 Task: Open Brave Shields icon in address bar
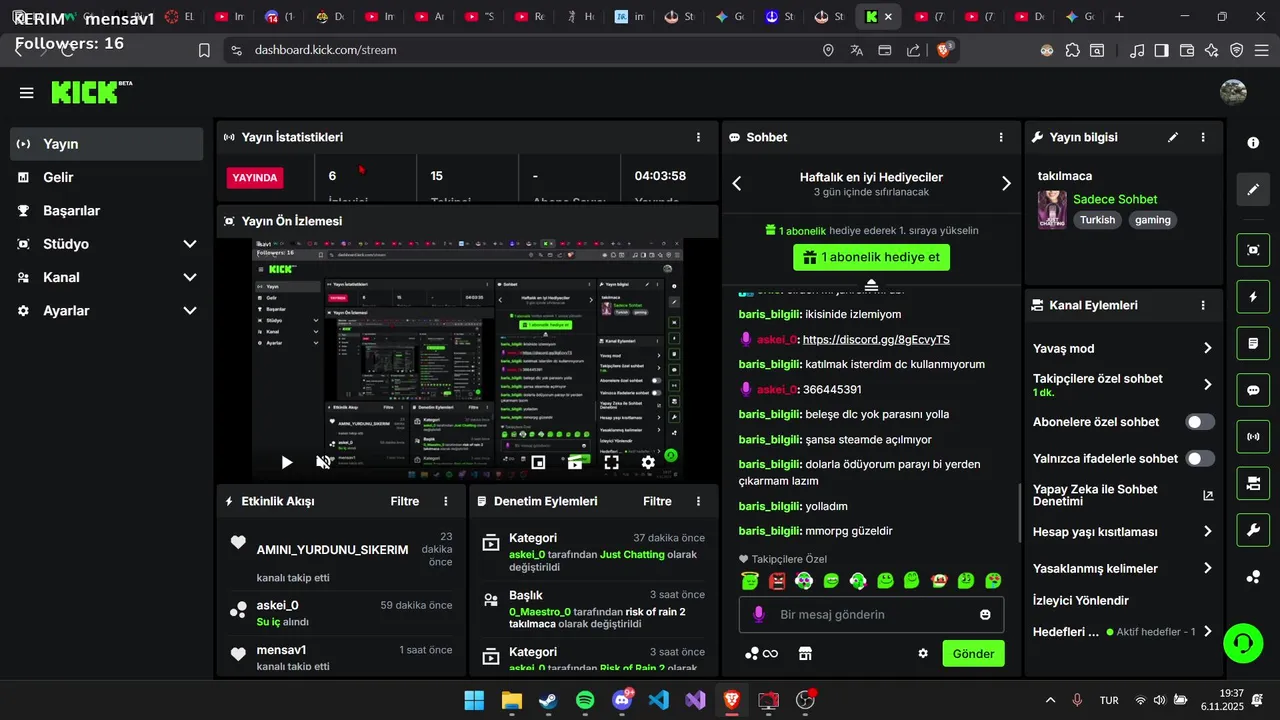click(x=944, y=50)
